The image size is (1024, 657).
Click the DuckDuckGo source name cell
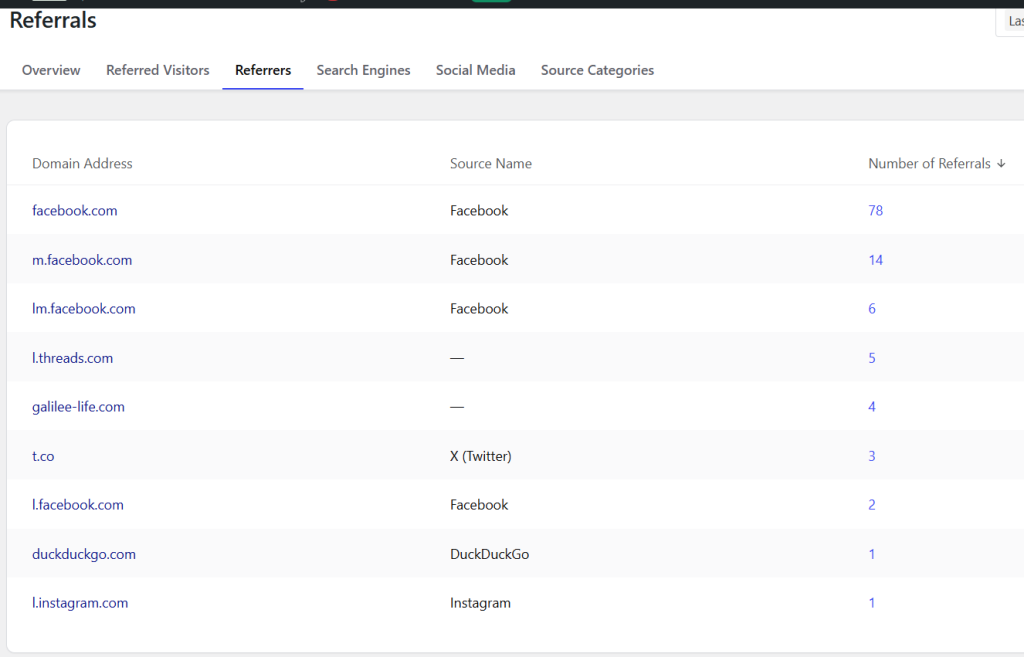489,554
